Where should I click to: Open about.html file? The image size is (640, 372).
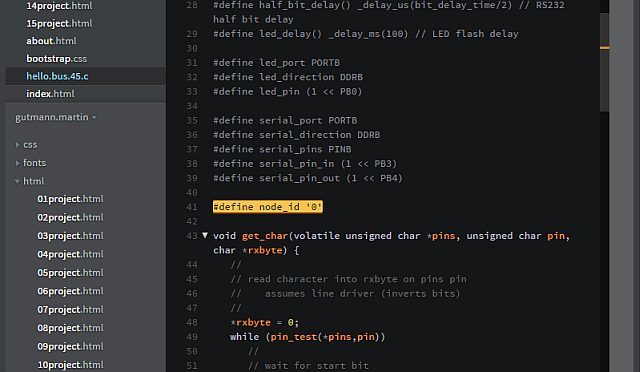pos(51,41)
